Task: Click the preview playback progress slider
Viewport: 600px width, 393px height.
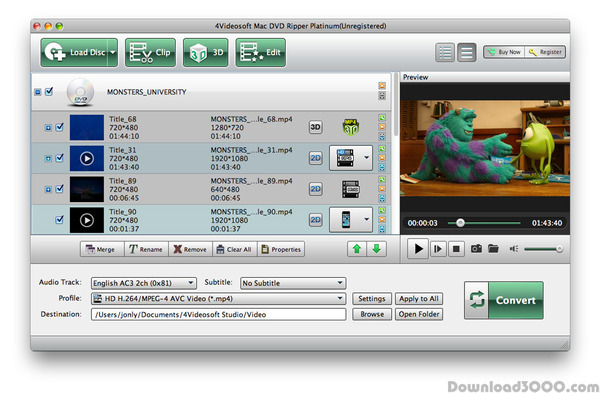Action: tap(484, 223)
